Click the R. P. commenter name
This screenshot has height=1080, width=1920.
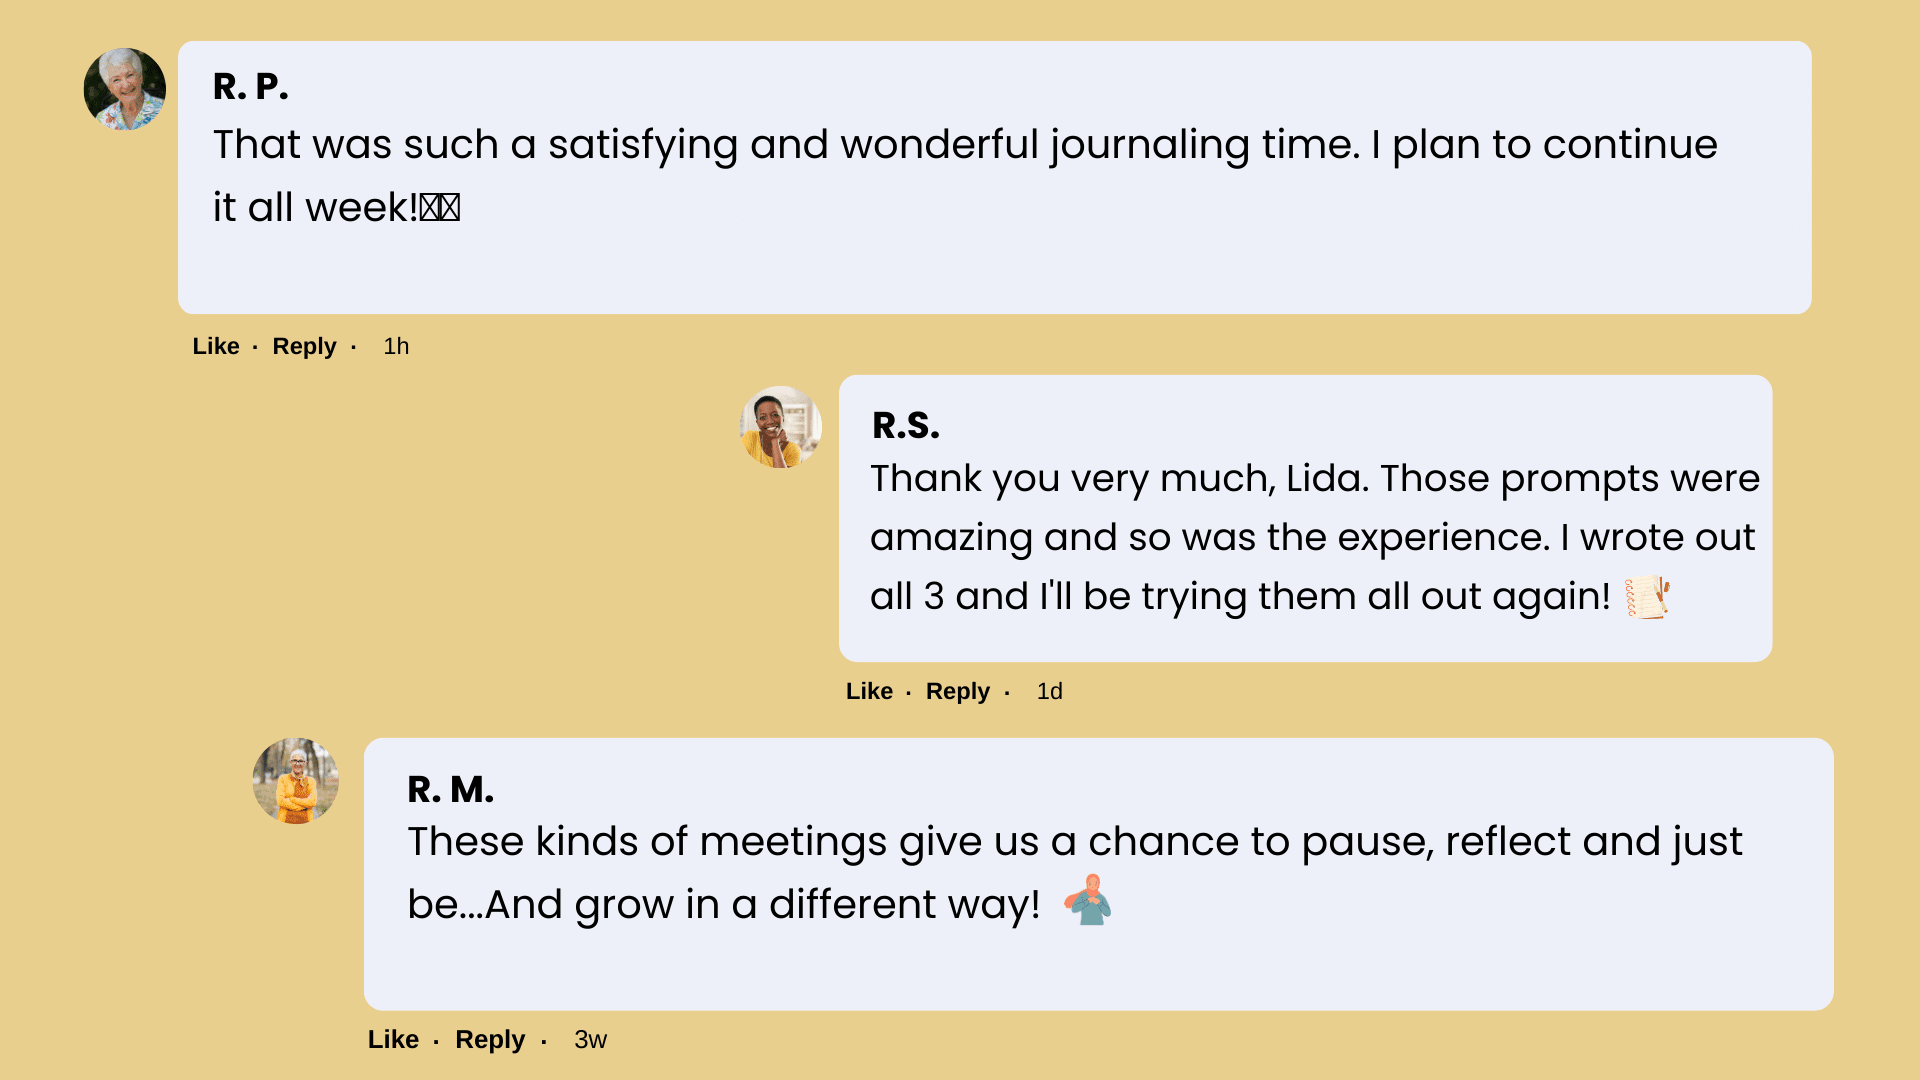(x=250, y=87)
